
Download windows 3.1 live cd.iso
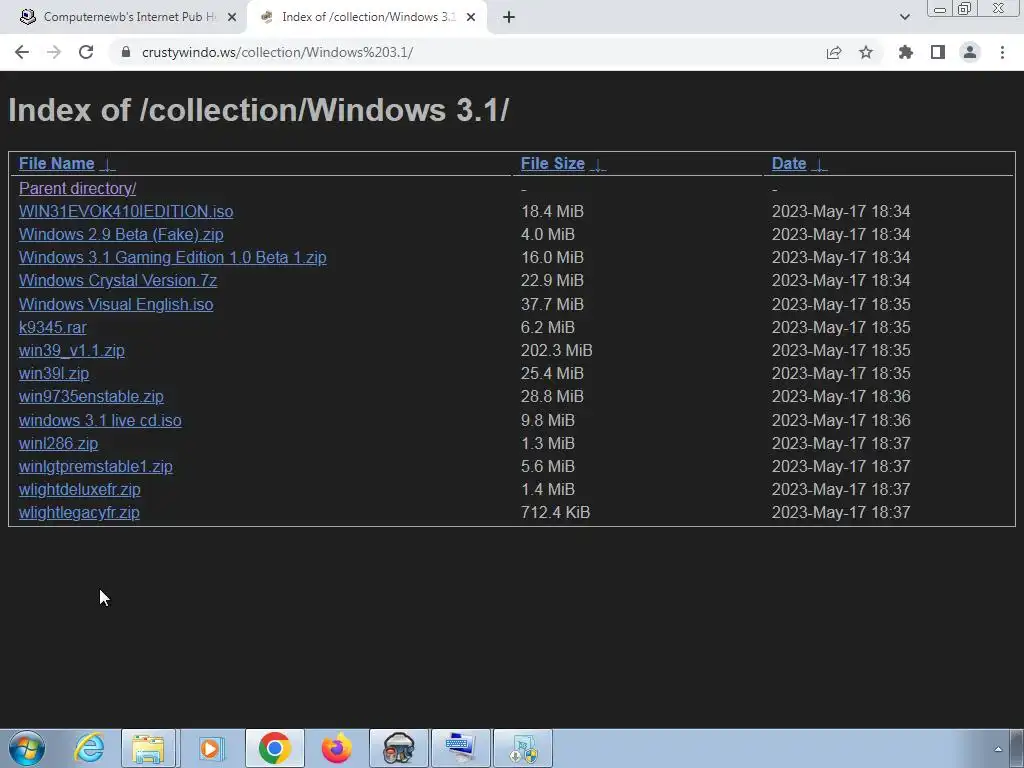click(x=100, y=421)
